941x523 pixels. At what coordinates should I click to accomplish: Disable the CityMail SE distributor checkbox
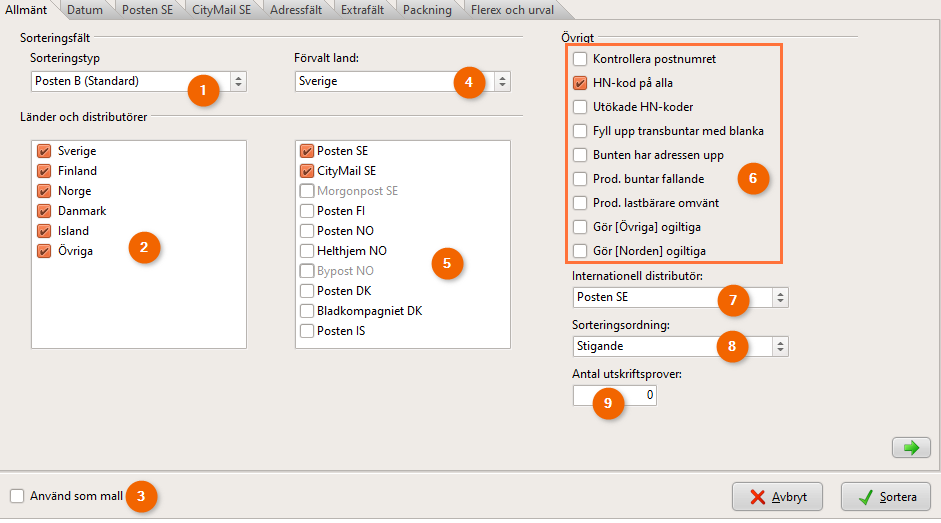[x=307, y=171]
